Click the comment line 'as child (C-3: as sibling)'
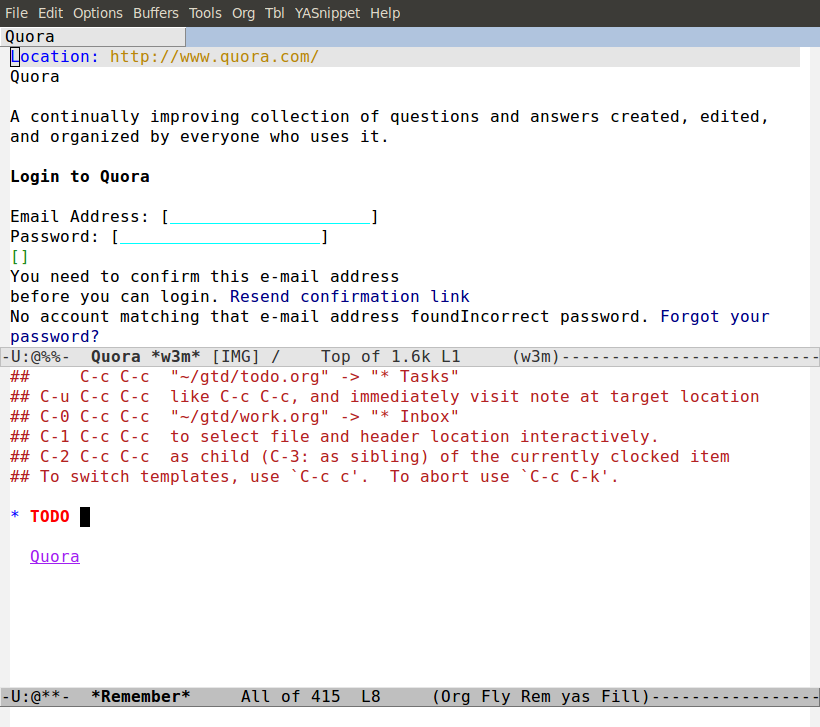The height and width of the screenshot is (727, 820). click(x=370, y=457)
